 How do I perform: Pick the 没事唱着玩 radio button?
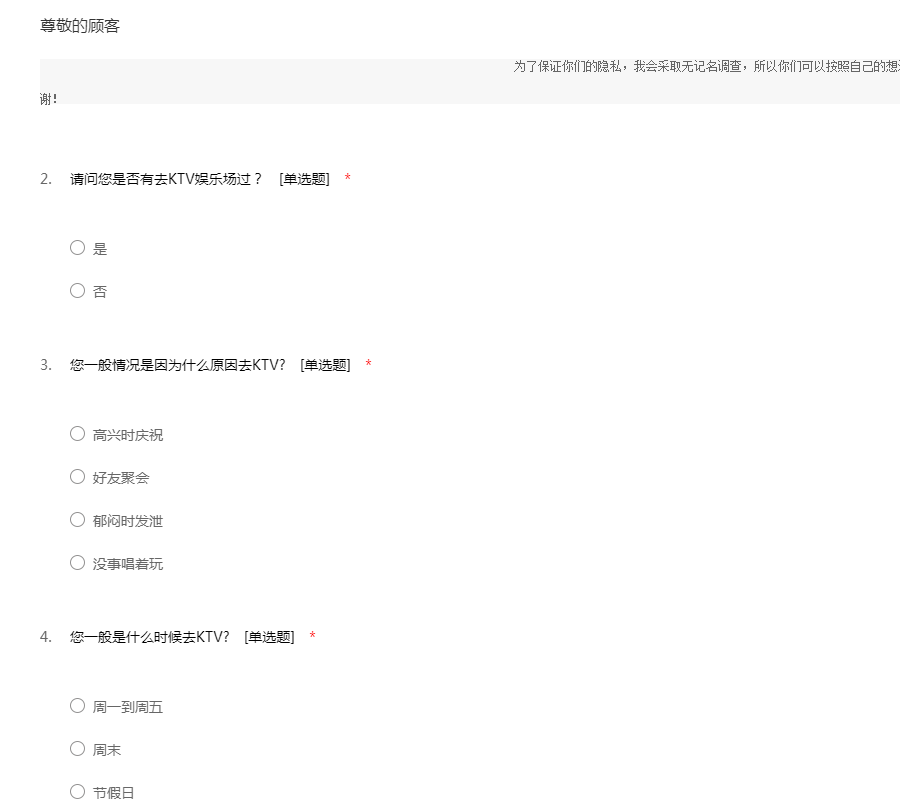pyautogui.click(x=77, y=563)
